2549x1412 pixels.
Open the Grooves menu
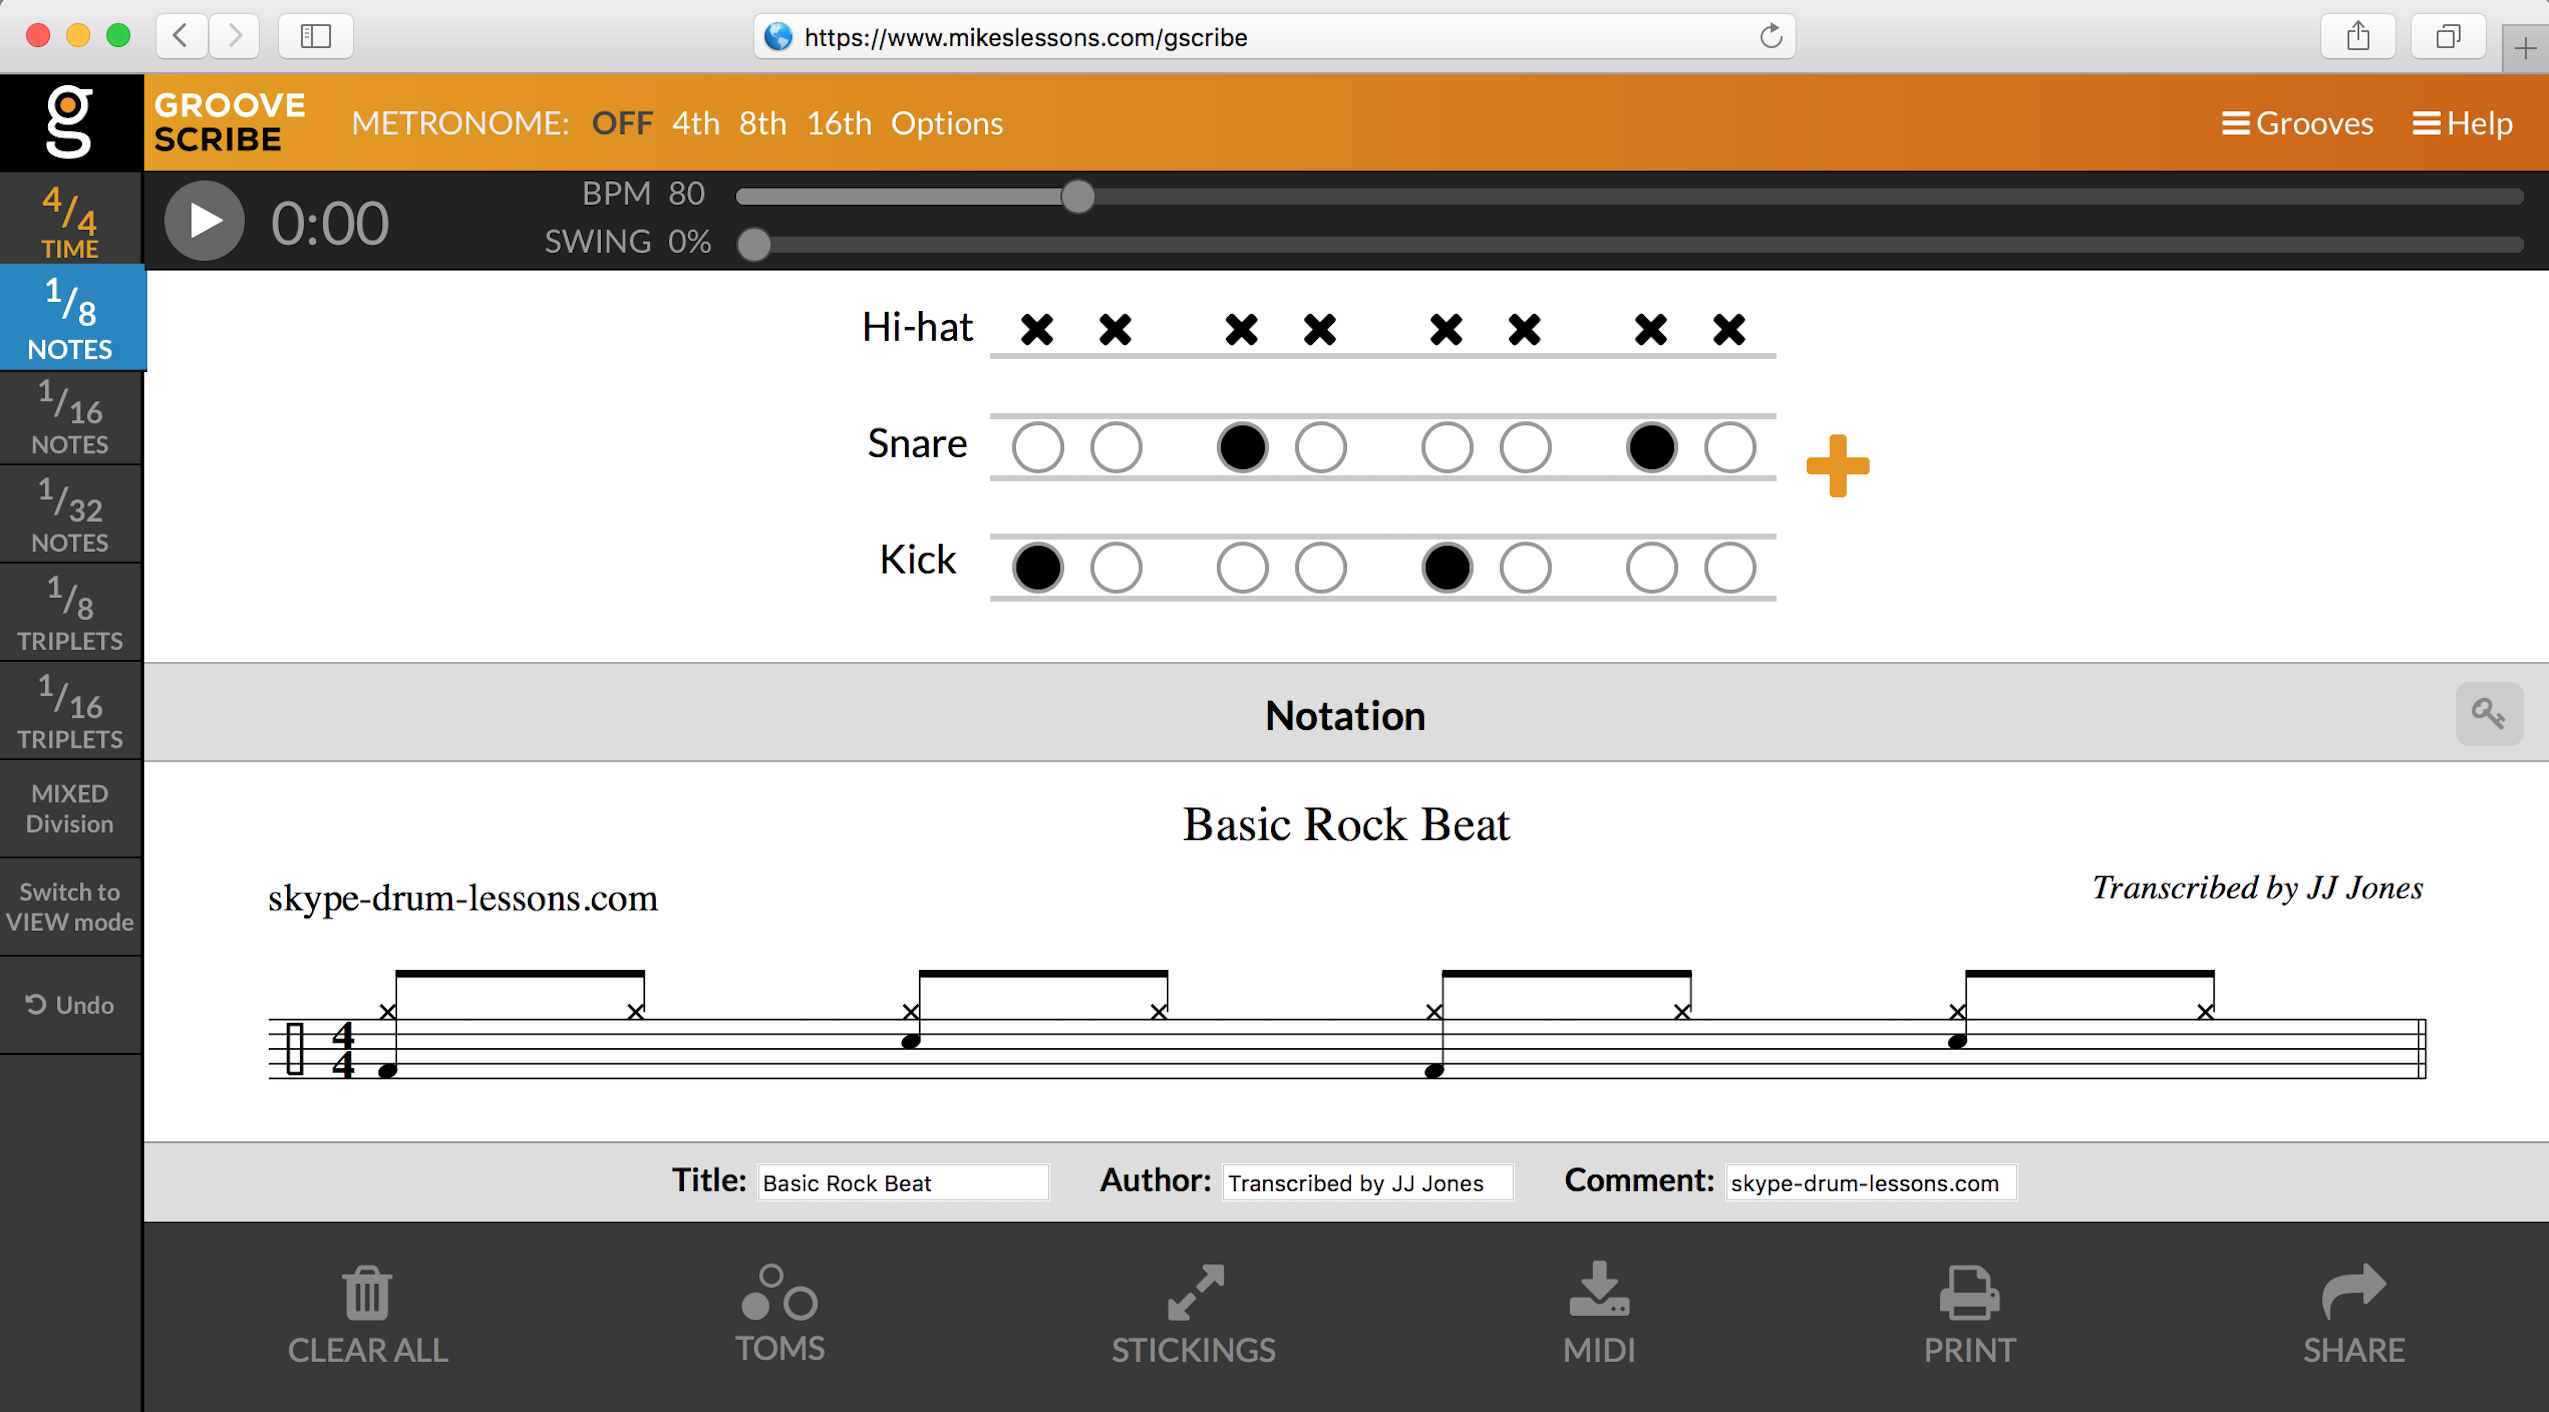[2297, 123]
